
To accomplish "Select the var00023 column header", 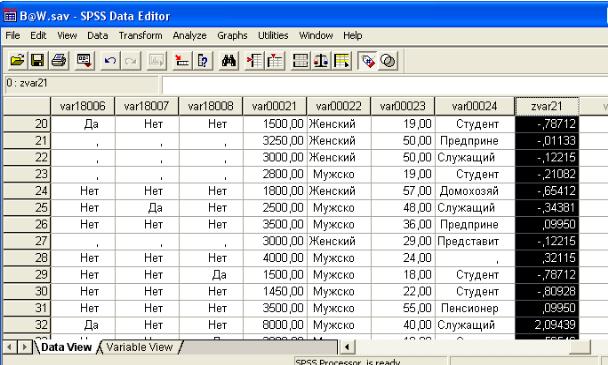I will [x=402, y=106].
